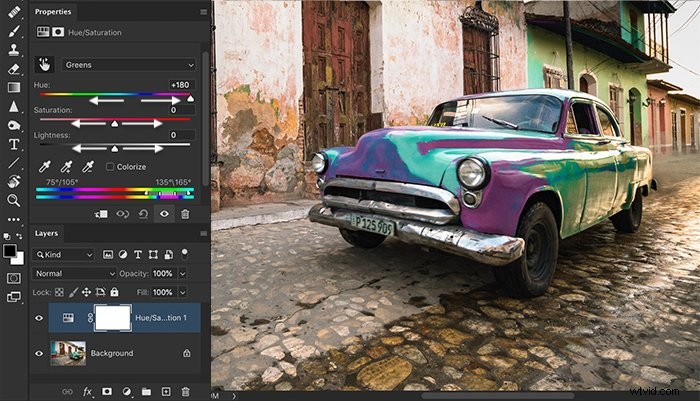Open the Normal blend mode dropdown

[74, 273]
